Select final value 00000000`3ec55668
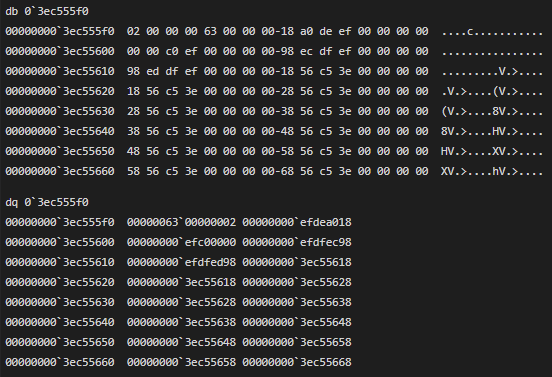Viewport: 552px width, 377px height. point(297,362)
